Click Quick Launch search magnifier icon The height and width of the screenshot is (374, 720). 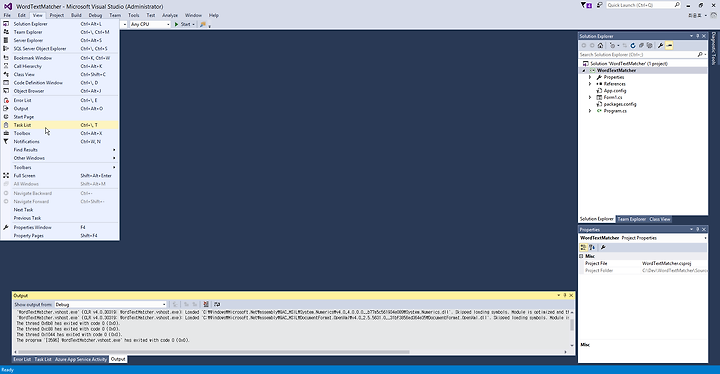[x=676, y=5]
